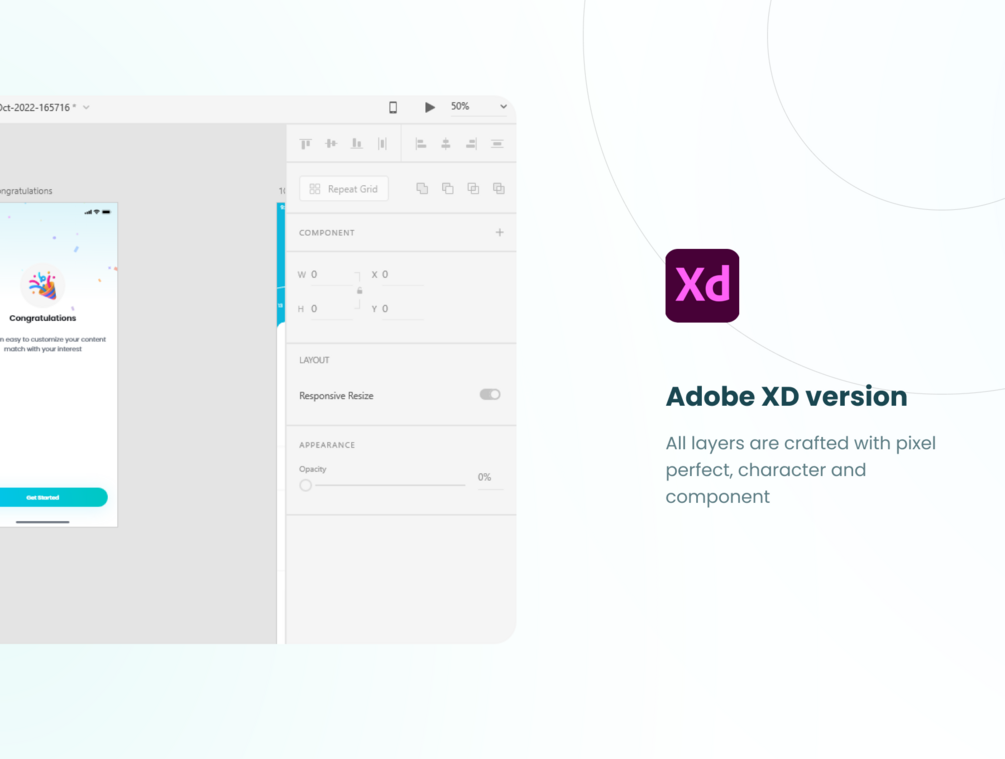This screenshot has width=1005, height=759.
Task: Distribute objects horizontally
Action: pos(382,144)
